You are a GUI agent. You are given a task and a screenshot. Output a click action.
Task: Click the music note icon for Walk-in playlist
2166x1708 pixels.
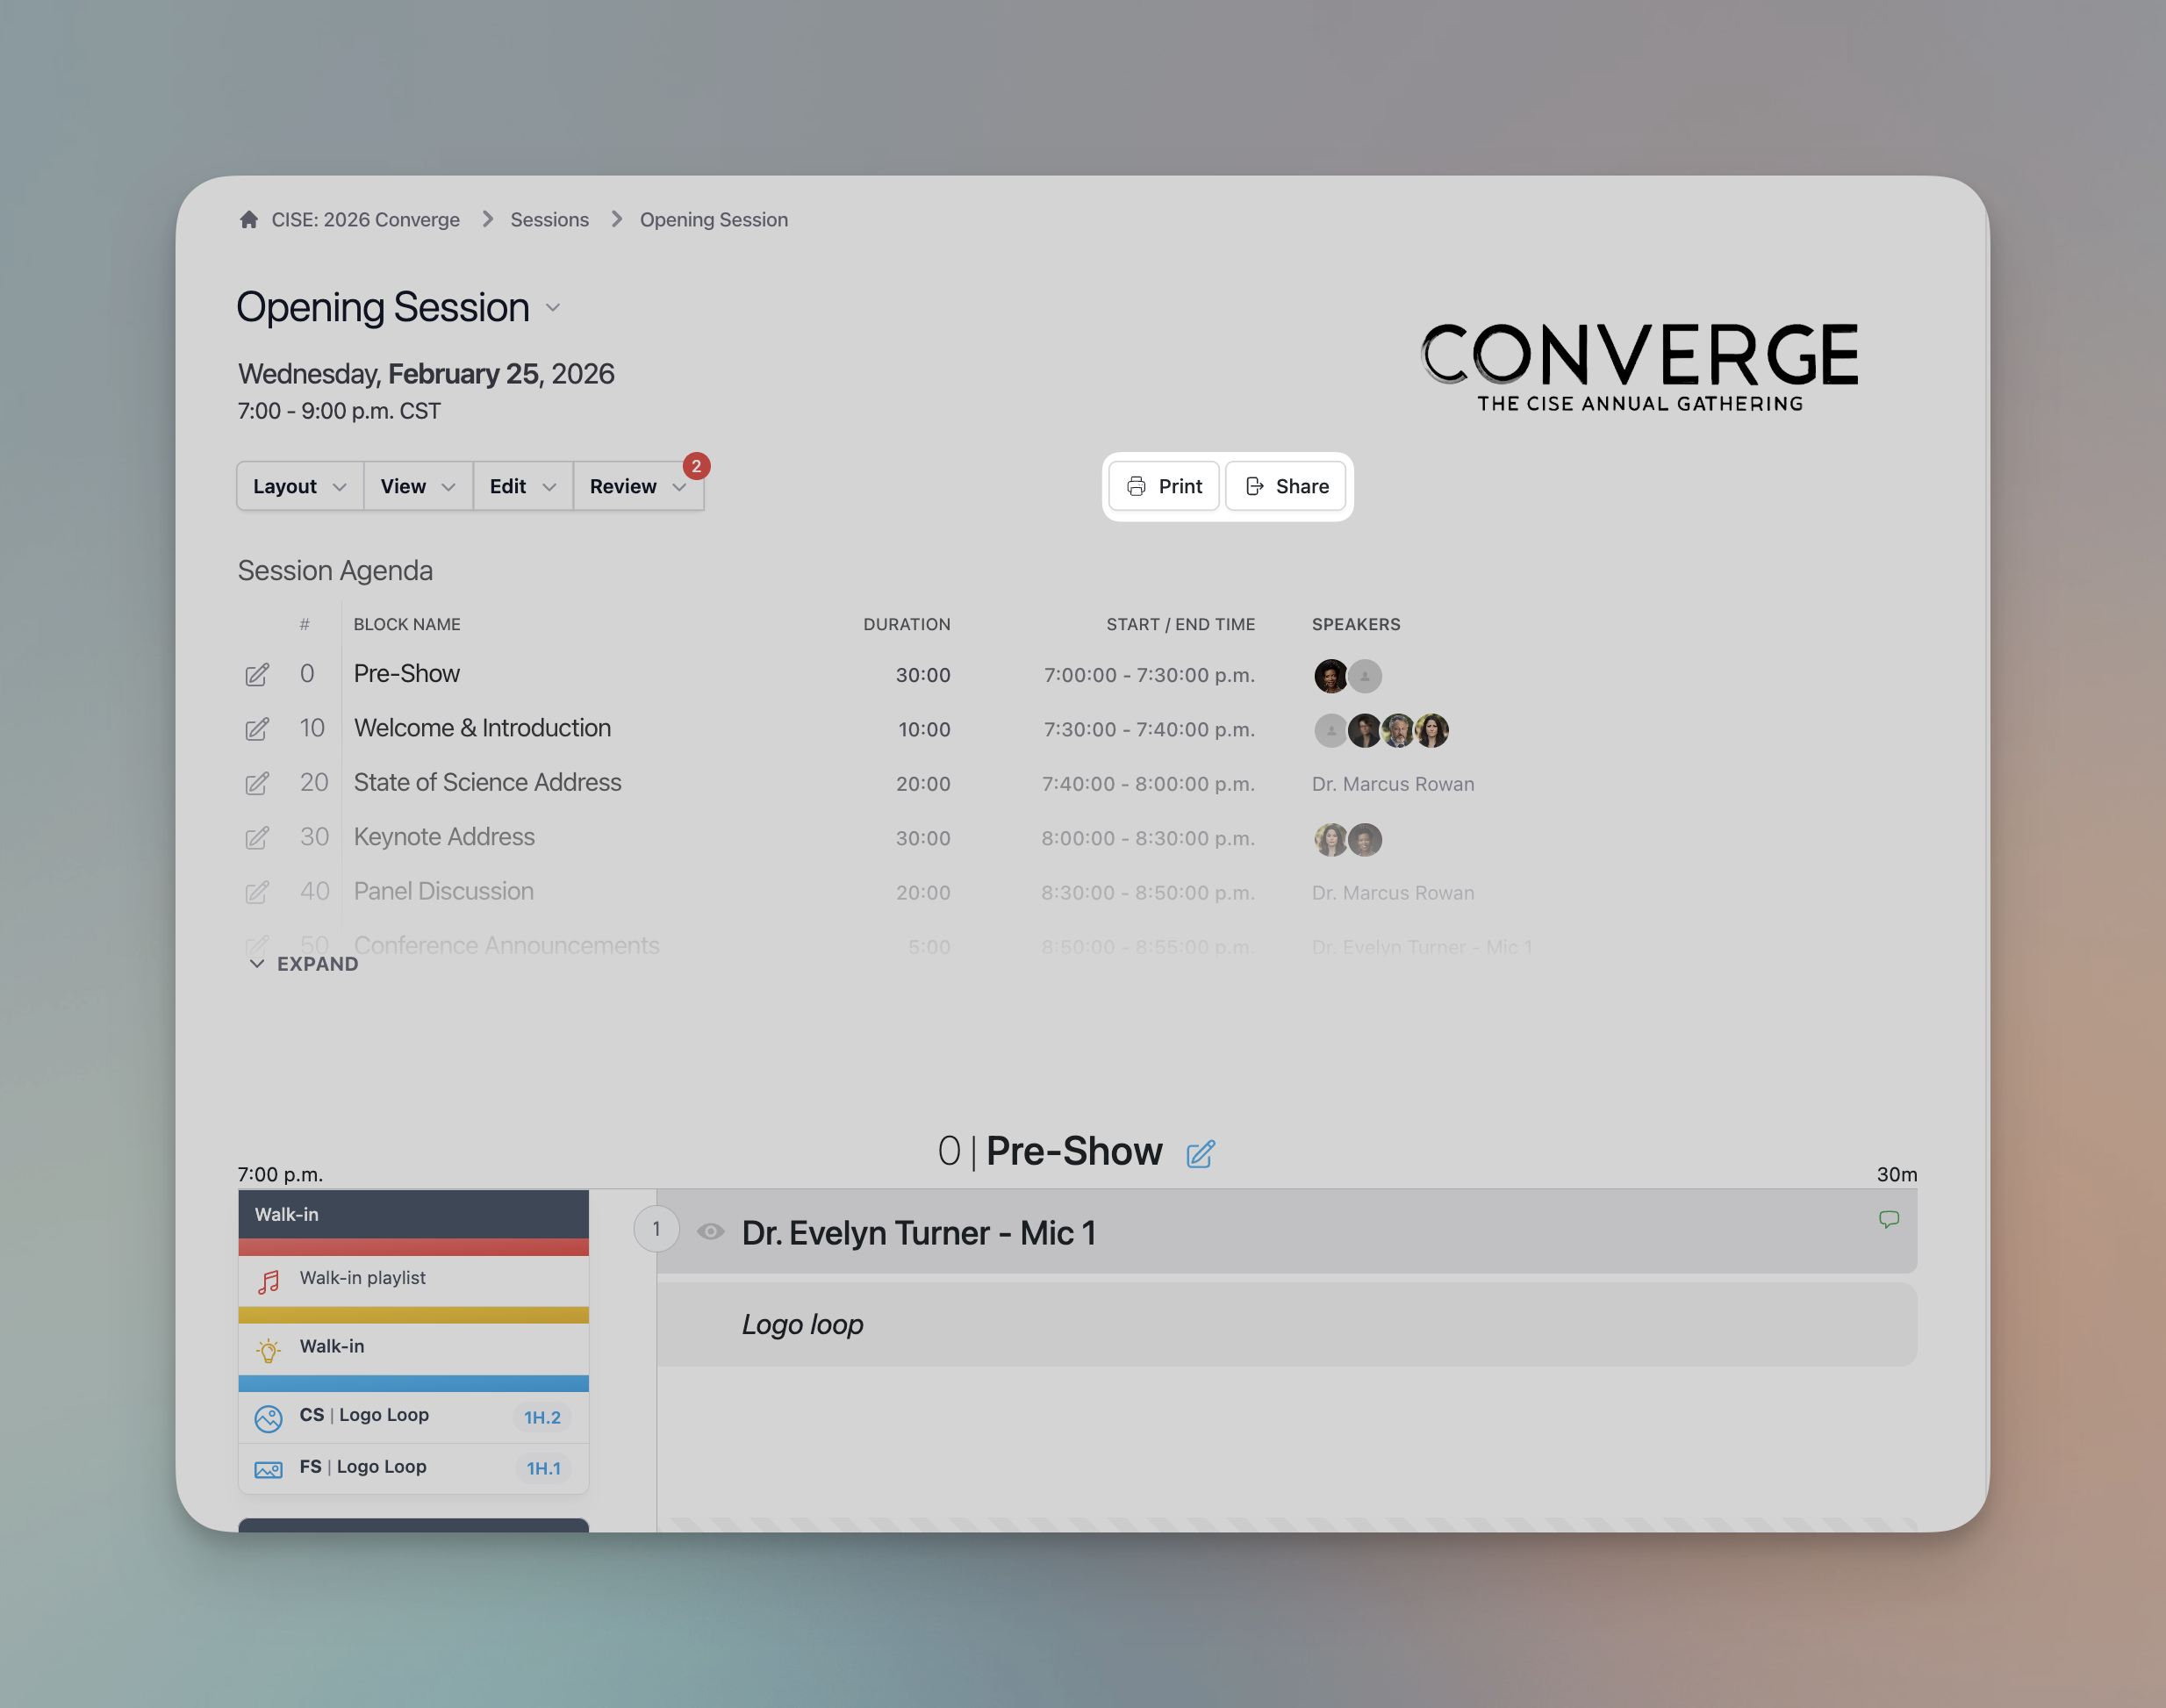click(268, 1281)
